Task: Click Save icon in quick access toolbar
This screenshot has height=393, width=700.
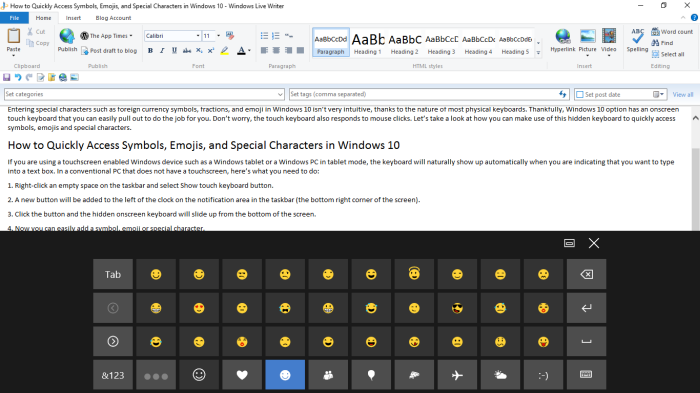Action: click(7, 77)
